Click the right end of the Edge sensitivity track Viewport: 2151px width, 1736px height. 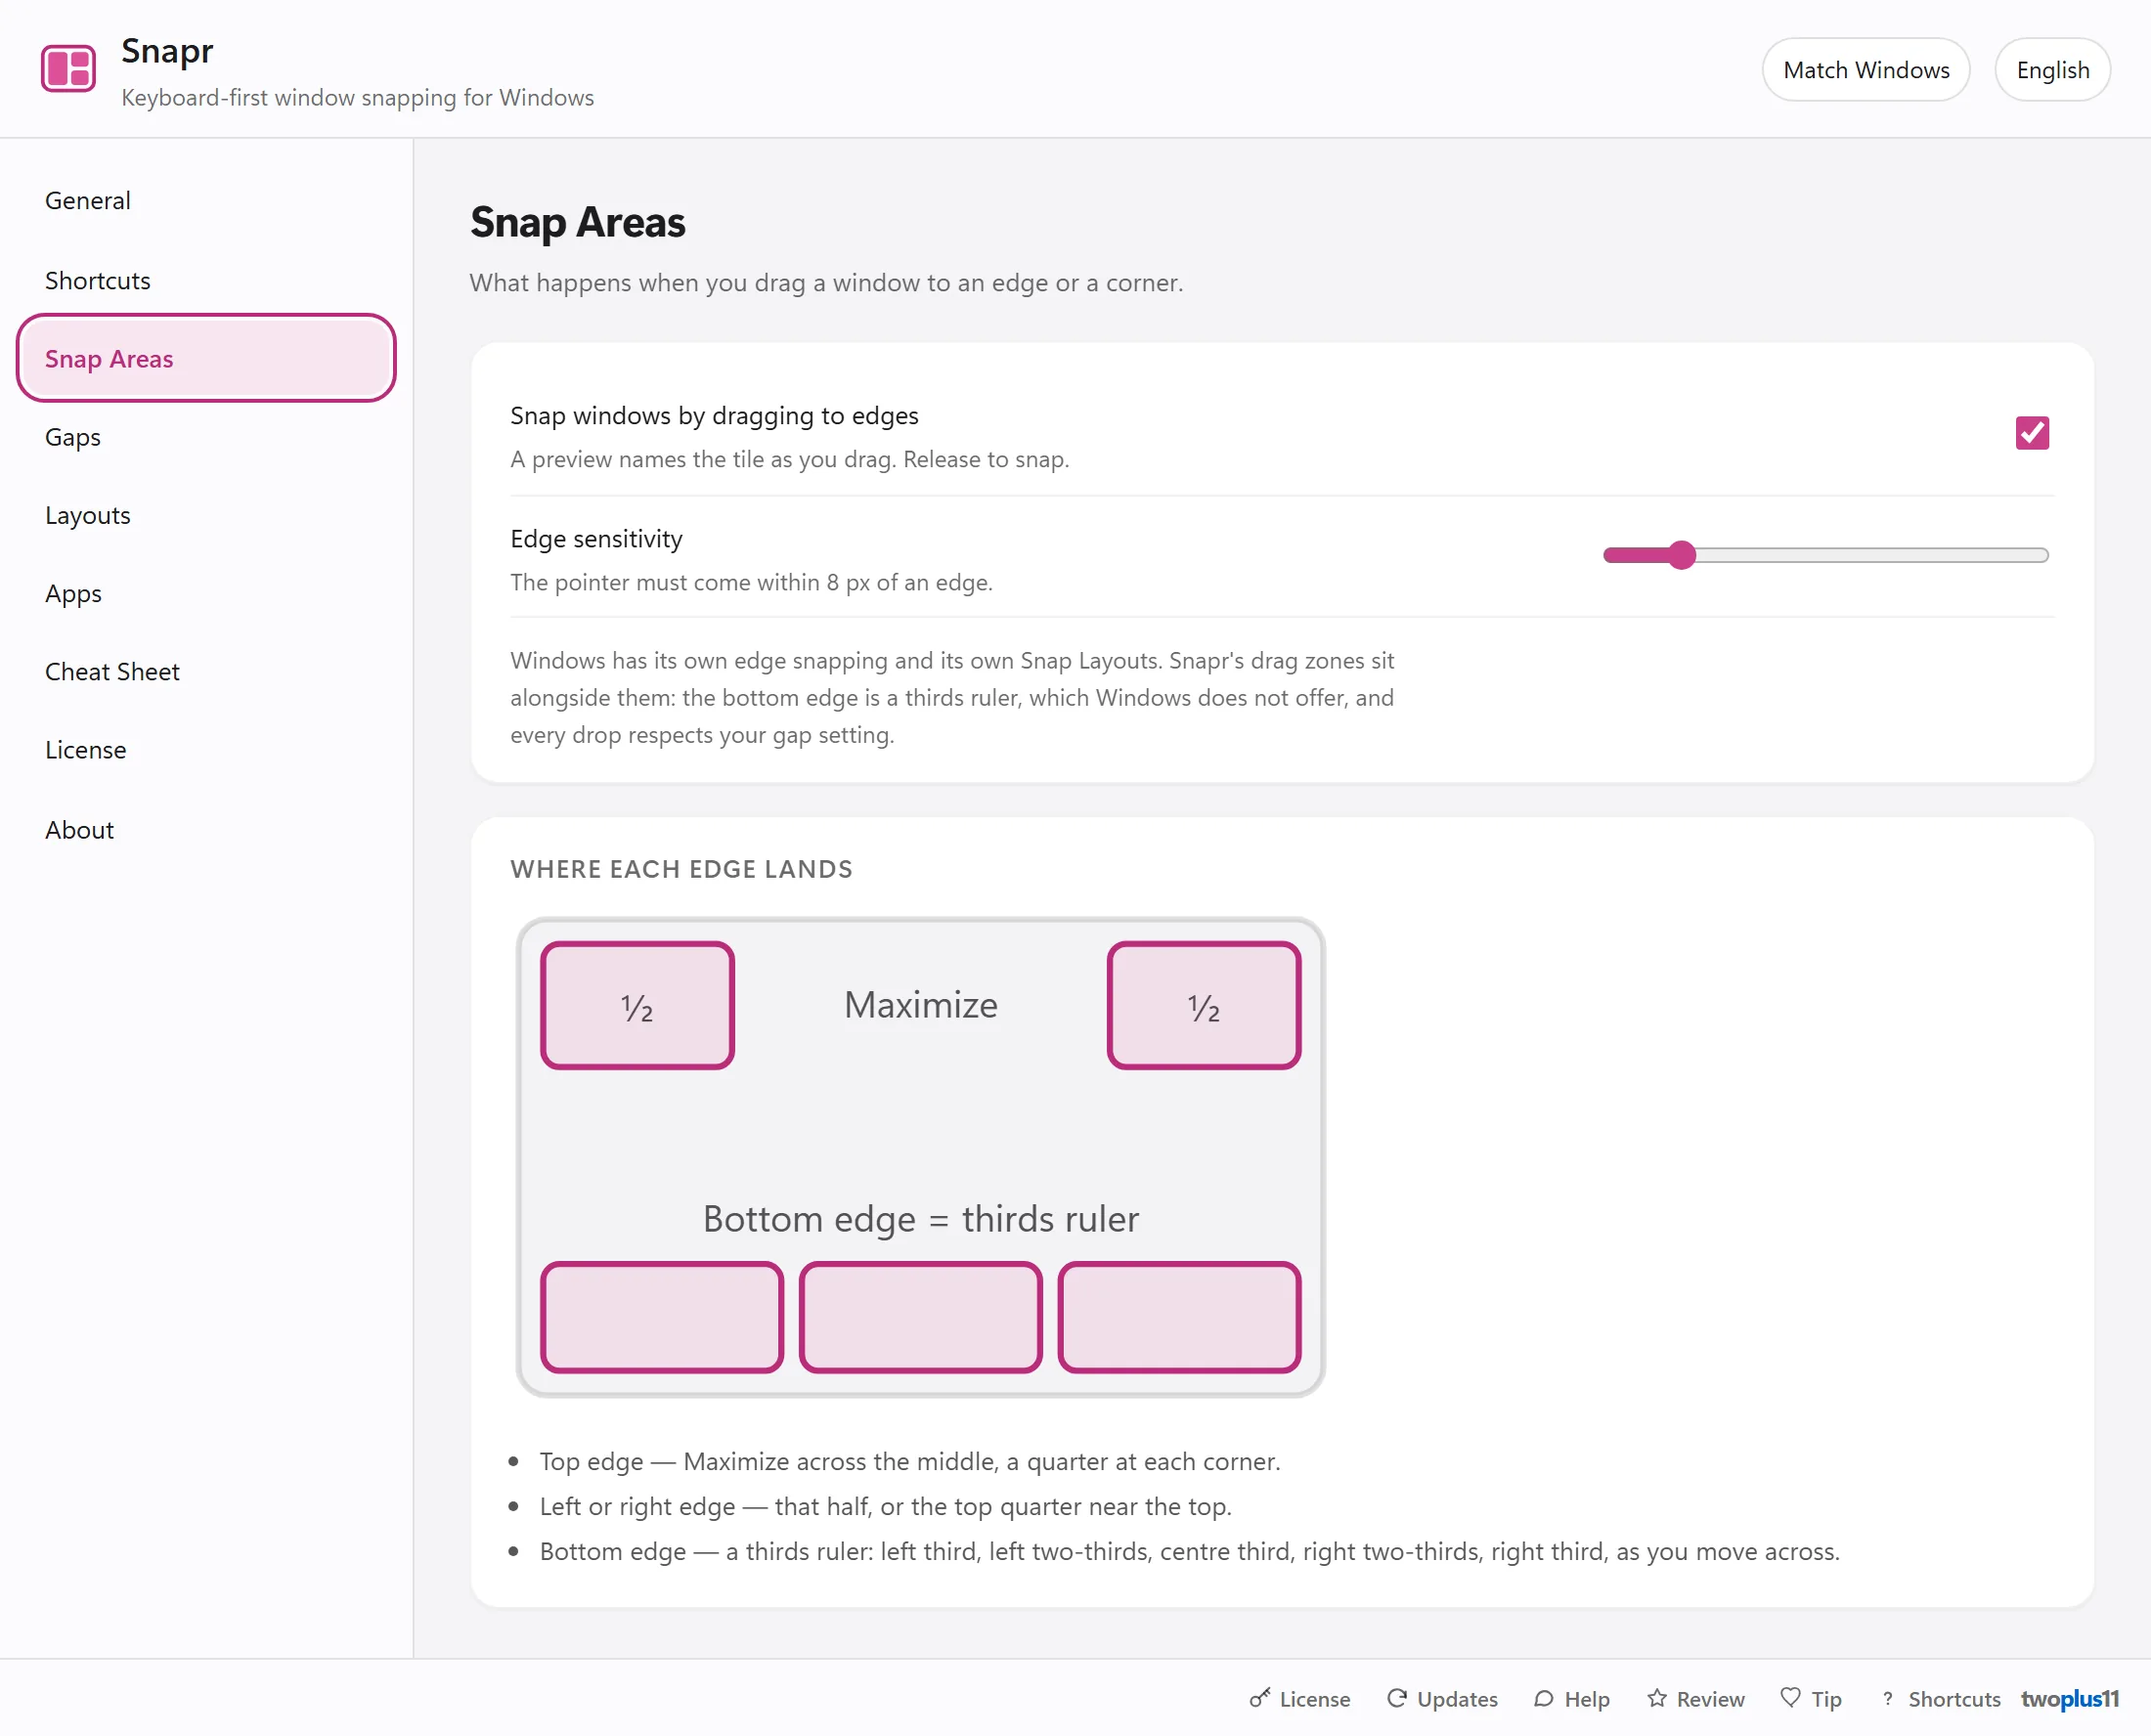point(2042,555)
